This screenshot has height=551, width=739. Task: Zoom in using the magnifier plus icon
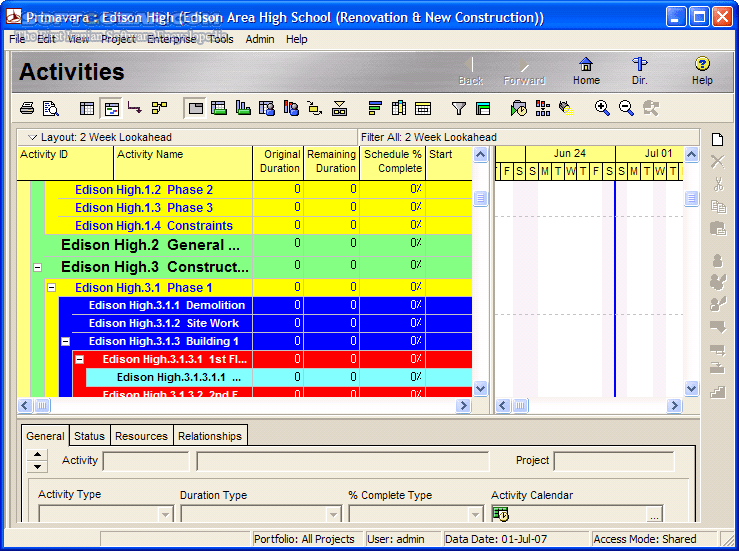pos(602,108)
